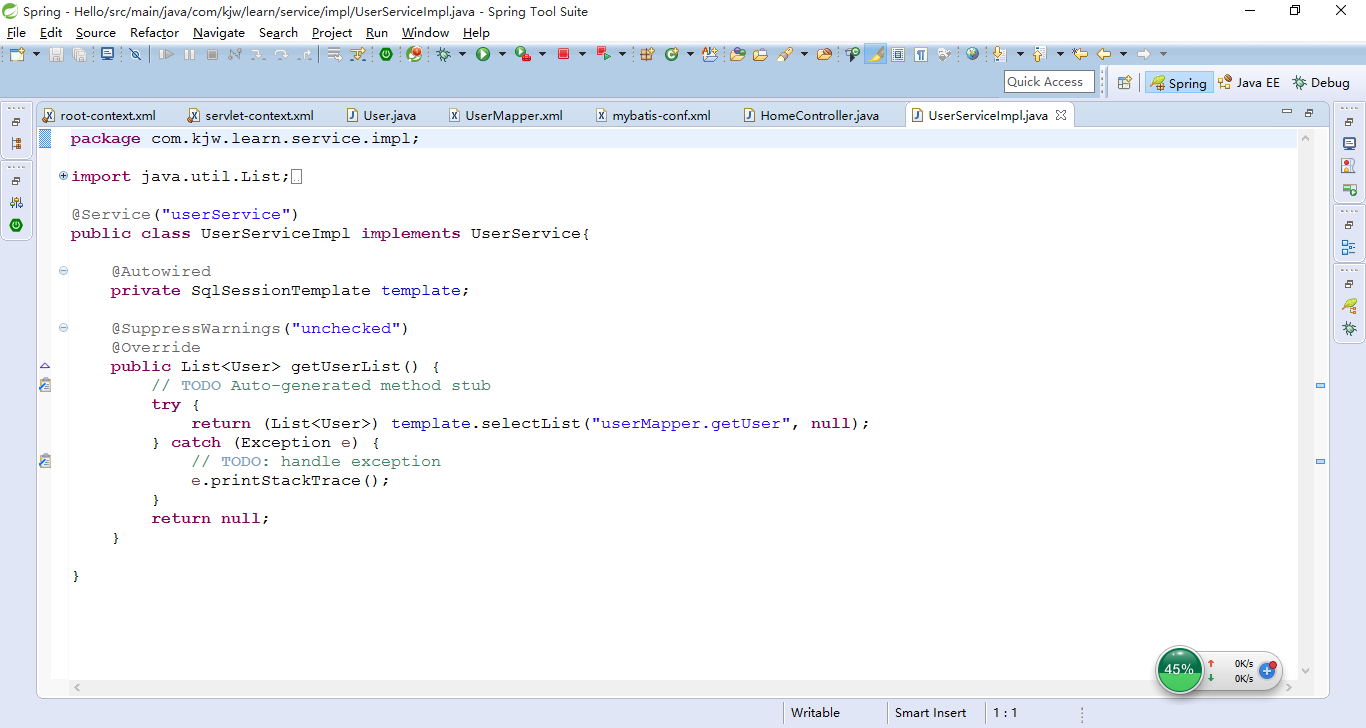Switch to the root-context.xml tab
The width and height of the screenshot is (1366, 728).
point(99,115)
